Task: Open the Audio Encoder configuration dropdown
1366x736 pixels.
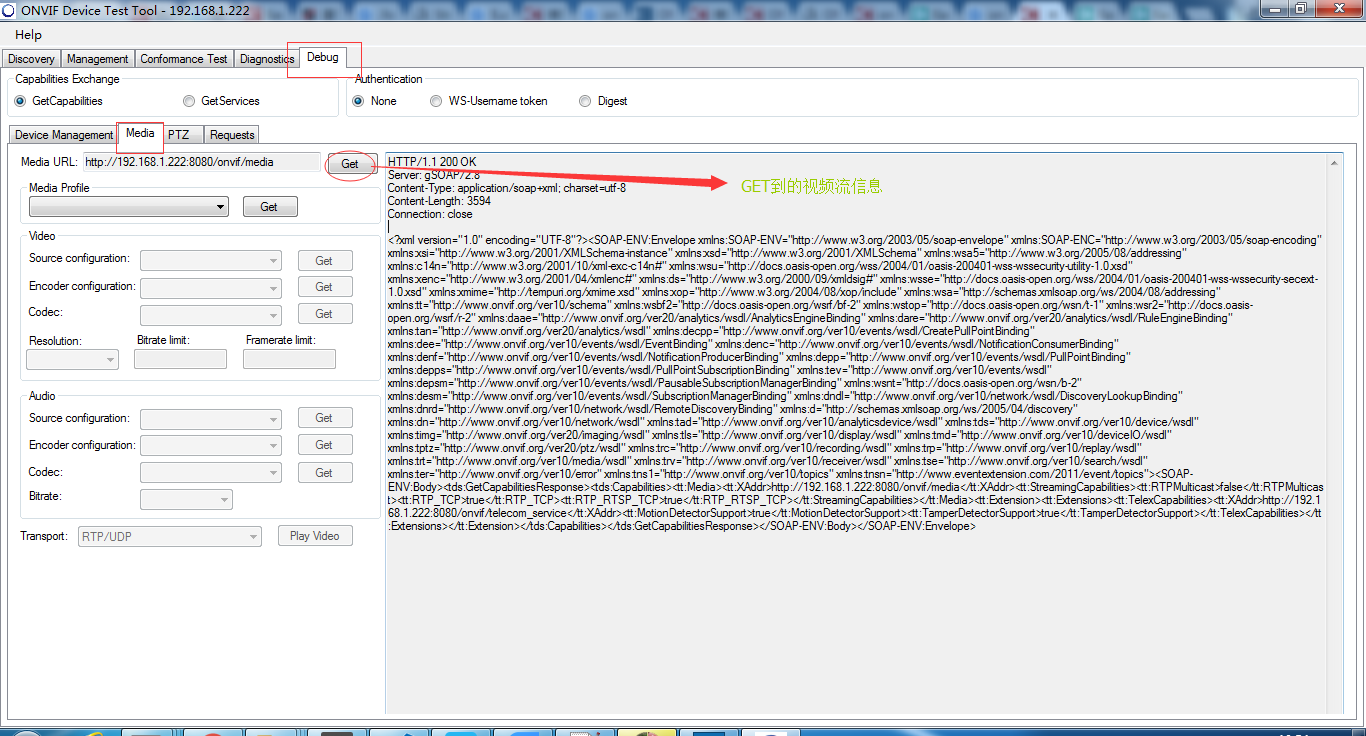Action: (x=211, y=446)
